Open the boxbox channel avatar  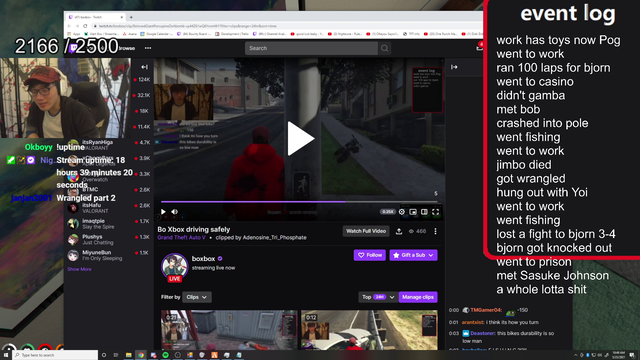pos(174,266)
